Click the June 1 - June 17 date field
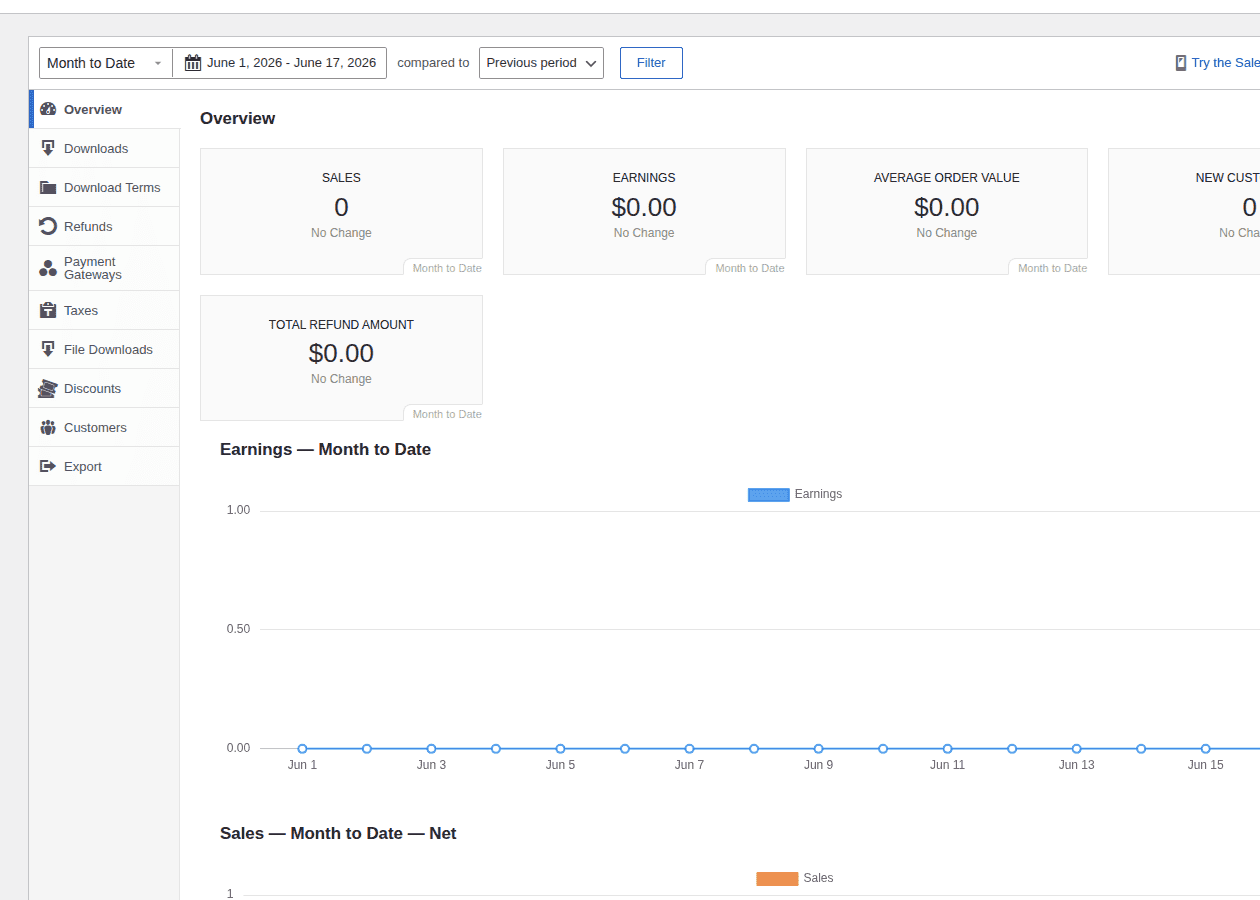 [280, 63]
